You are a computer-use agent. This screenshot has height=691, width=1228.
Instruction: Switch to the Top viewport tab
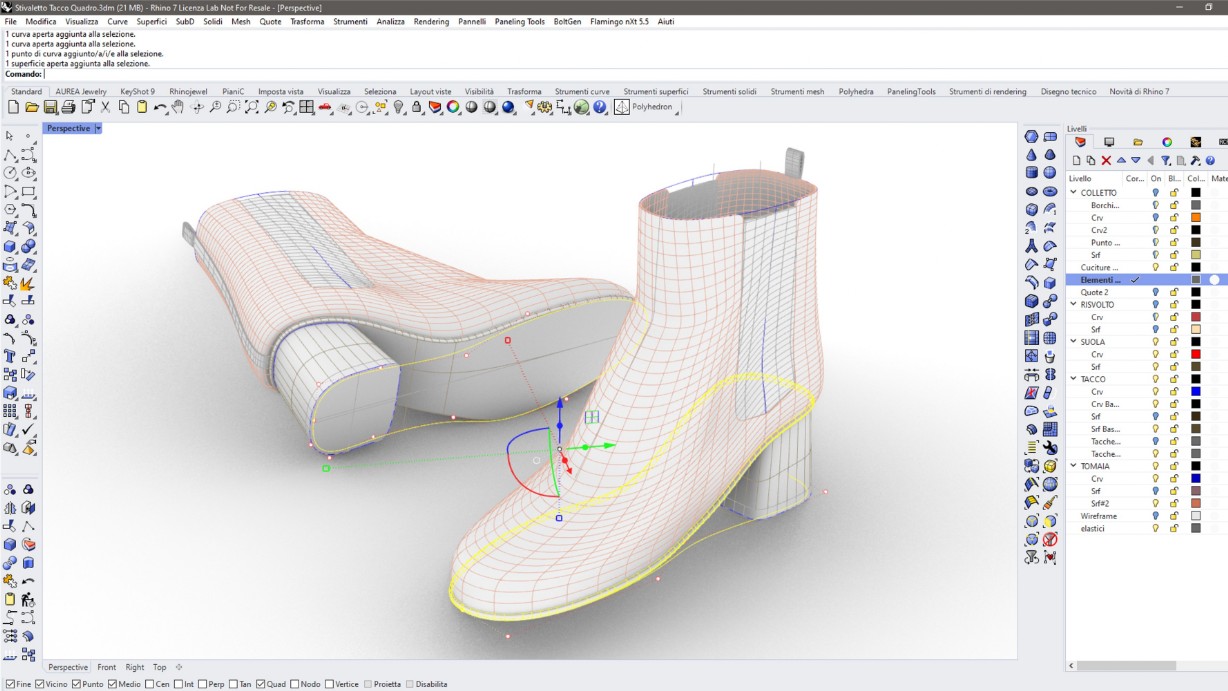click(x=159, y=667)
